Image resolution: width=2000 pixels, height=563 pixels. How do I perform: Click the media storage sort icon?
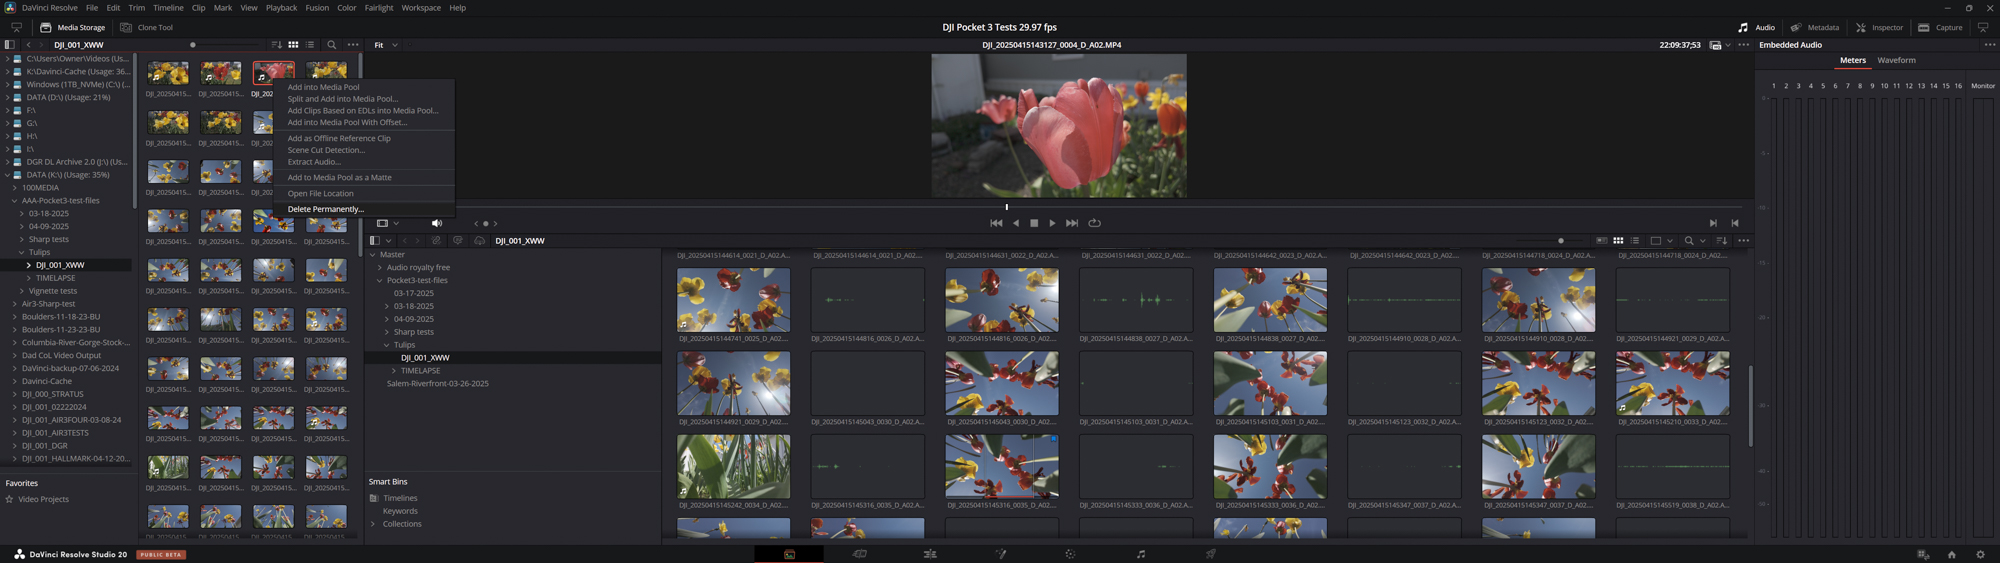tap(276, 45)
